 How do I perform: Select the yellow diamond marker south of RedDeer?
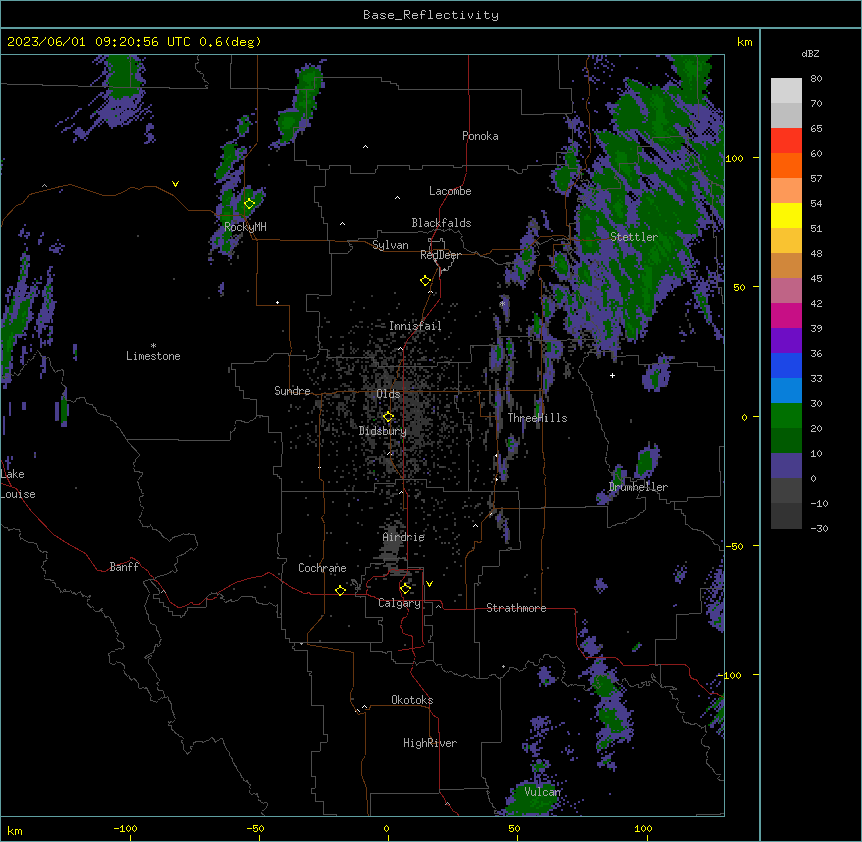(425, 281)
